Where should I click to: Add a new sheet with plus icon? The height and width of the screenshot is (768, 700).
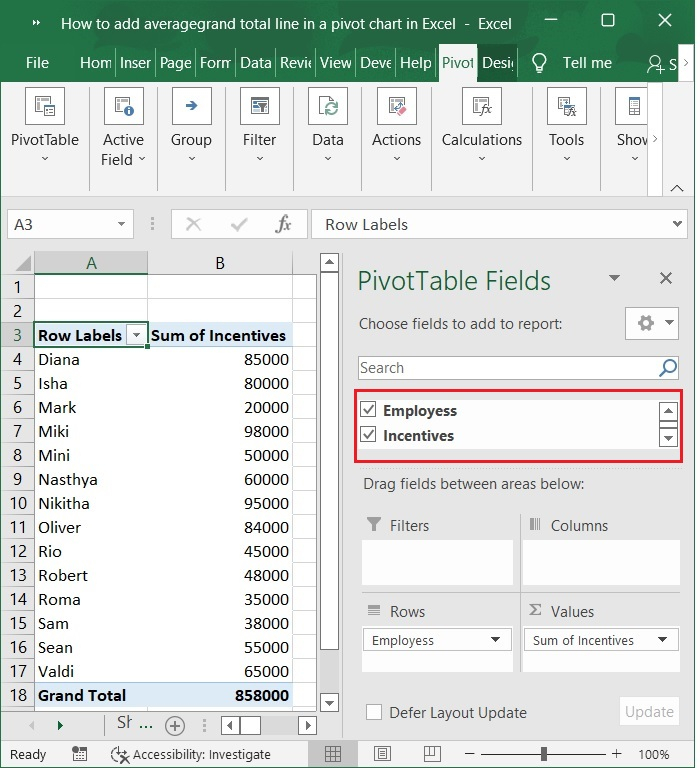175,726
